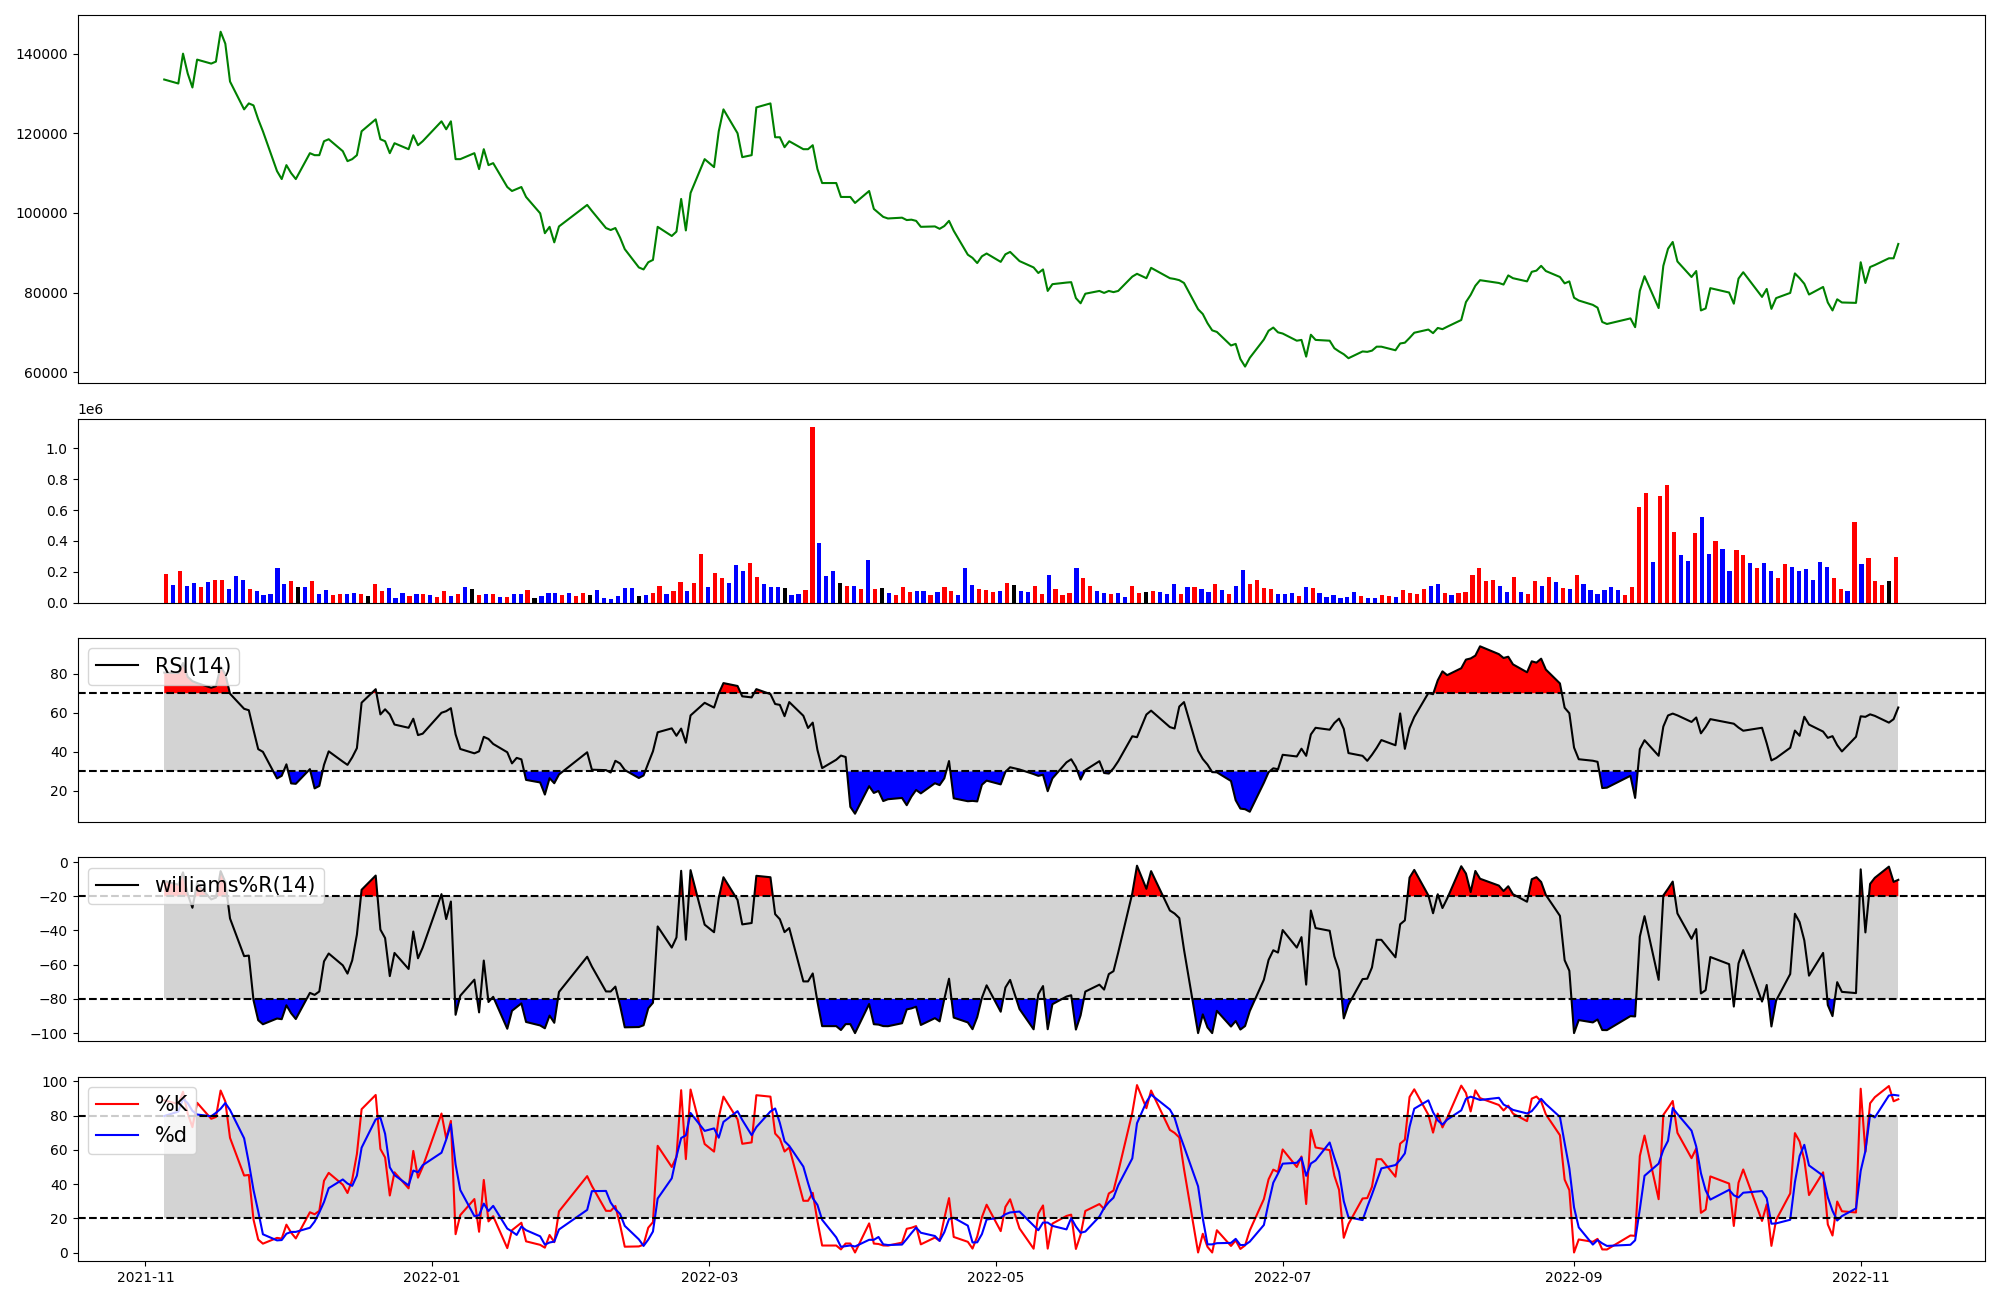Click the 2022-03 x-axis tick label
The image size is (2000, 1300).
pyautogui.click(x=709, y=1277)
